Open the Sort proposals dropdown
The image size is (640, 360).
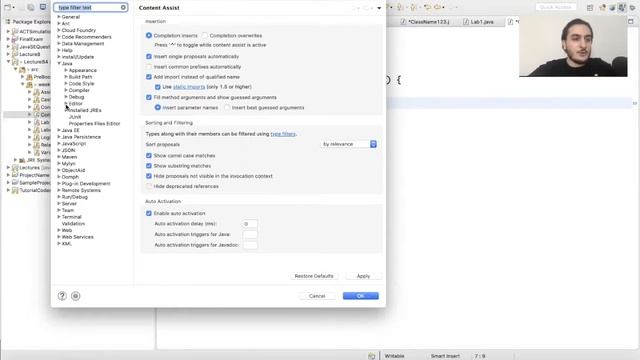point(349,144)
